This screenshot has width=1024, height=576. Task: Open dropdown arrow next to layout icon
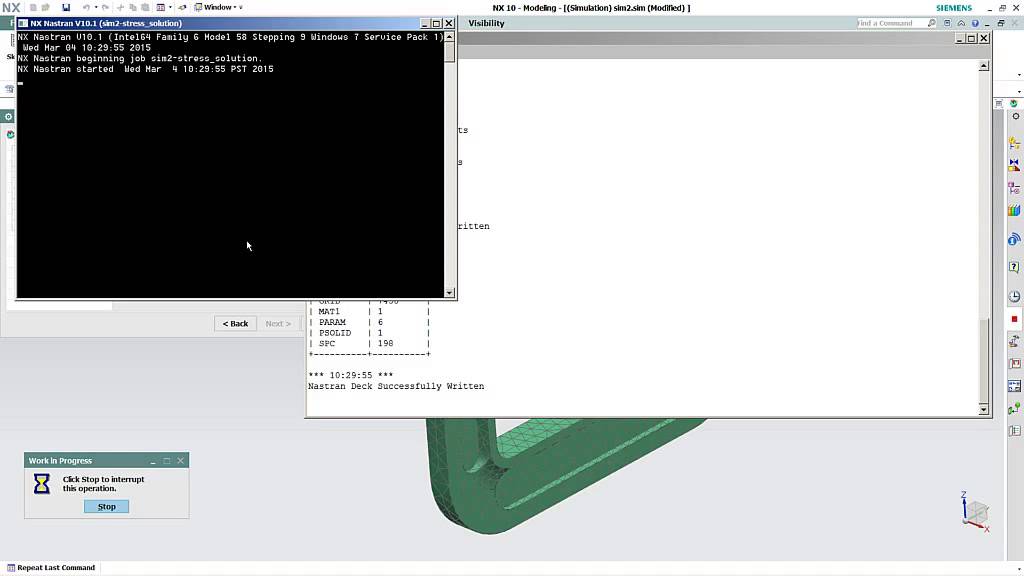pyautogui.click(x=170, y=8)
